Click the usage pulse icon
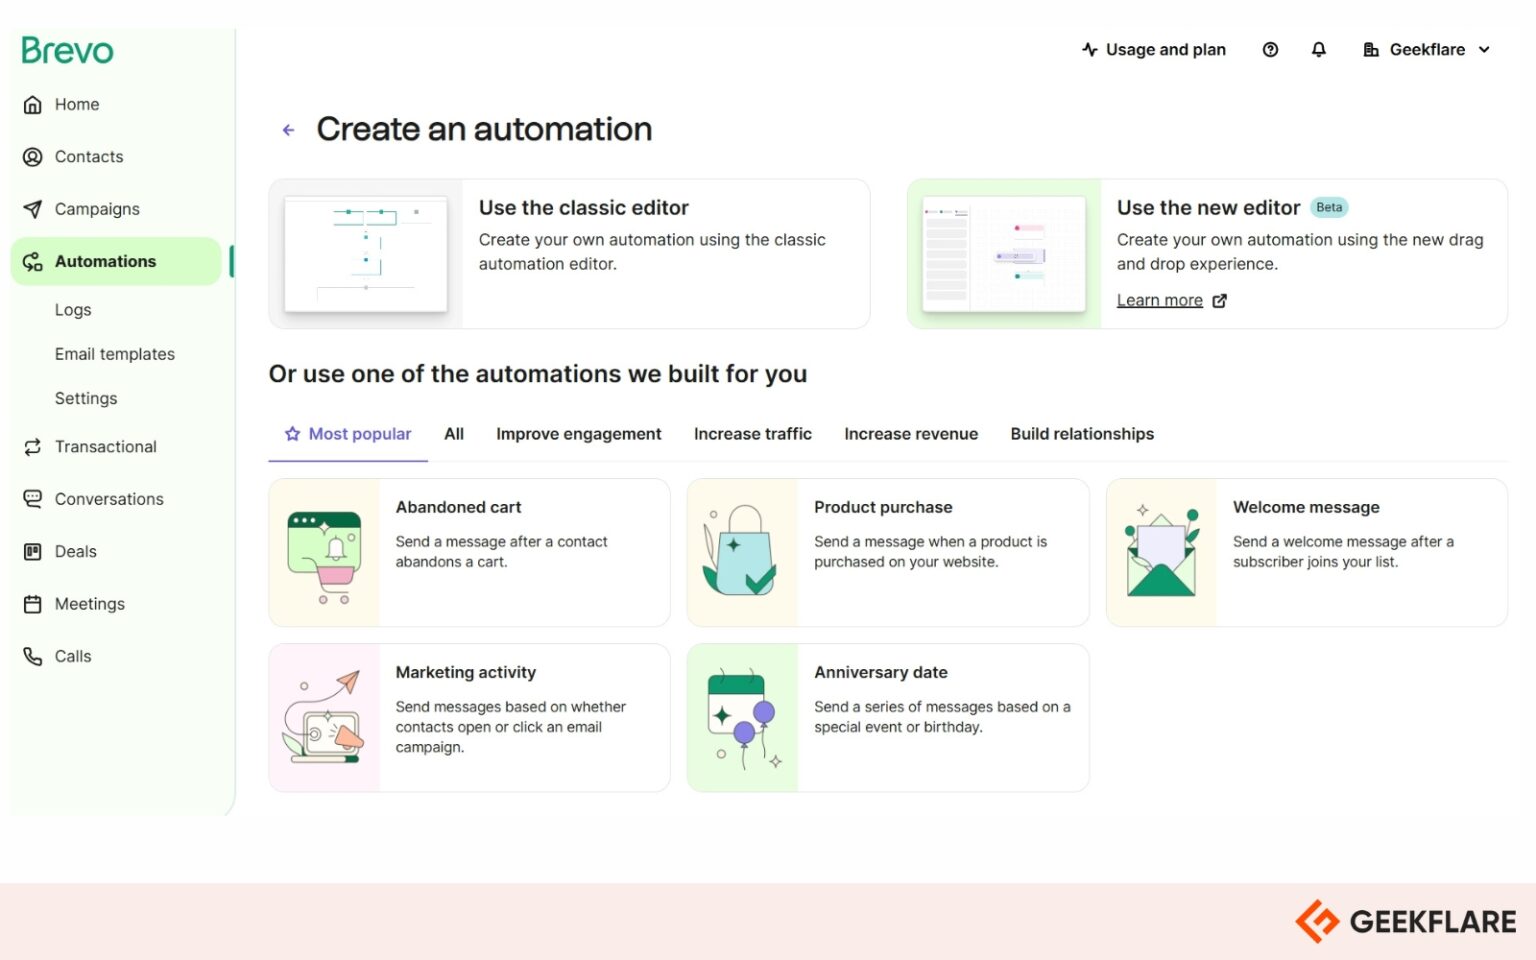The height and width of the screenshot is (960, 1536). (x=1090, y=50)
